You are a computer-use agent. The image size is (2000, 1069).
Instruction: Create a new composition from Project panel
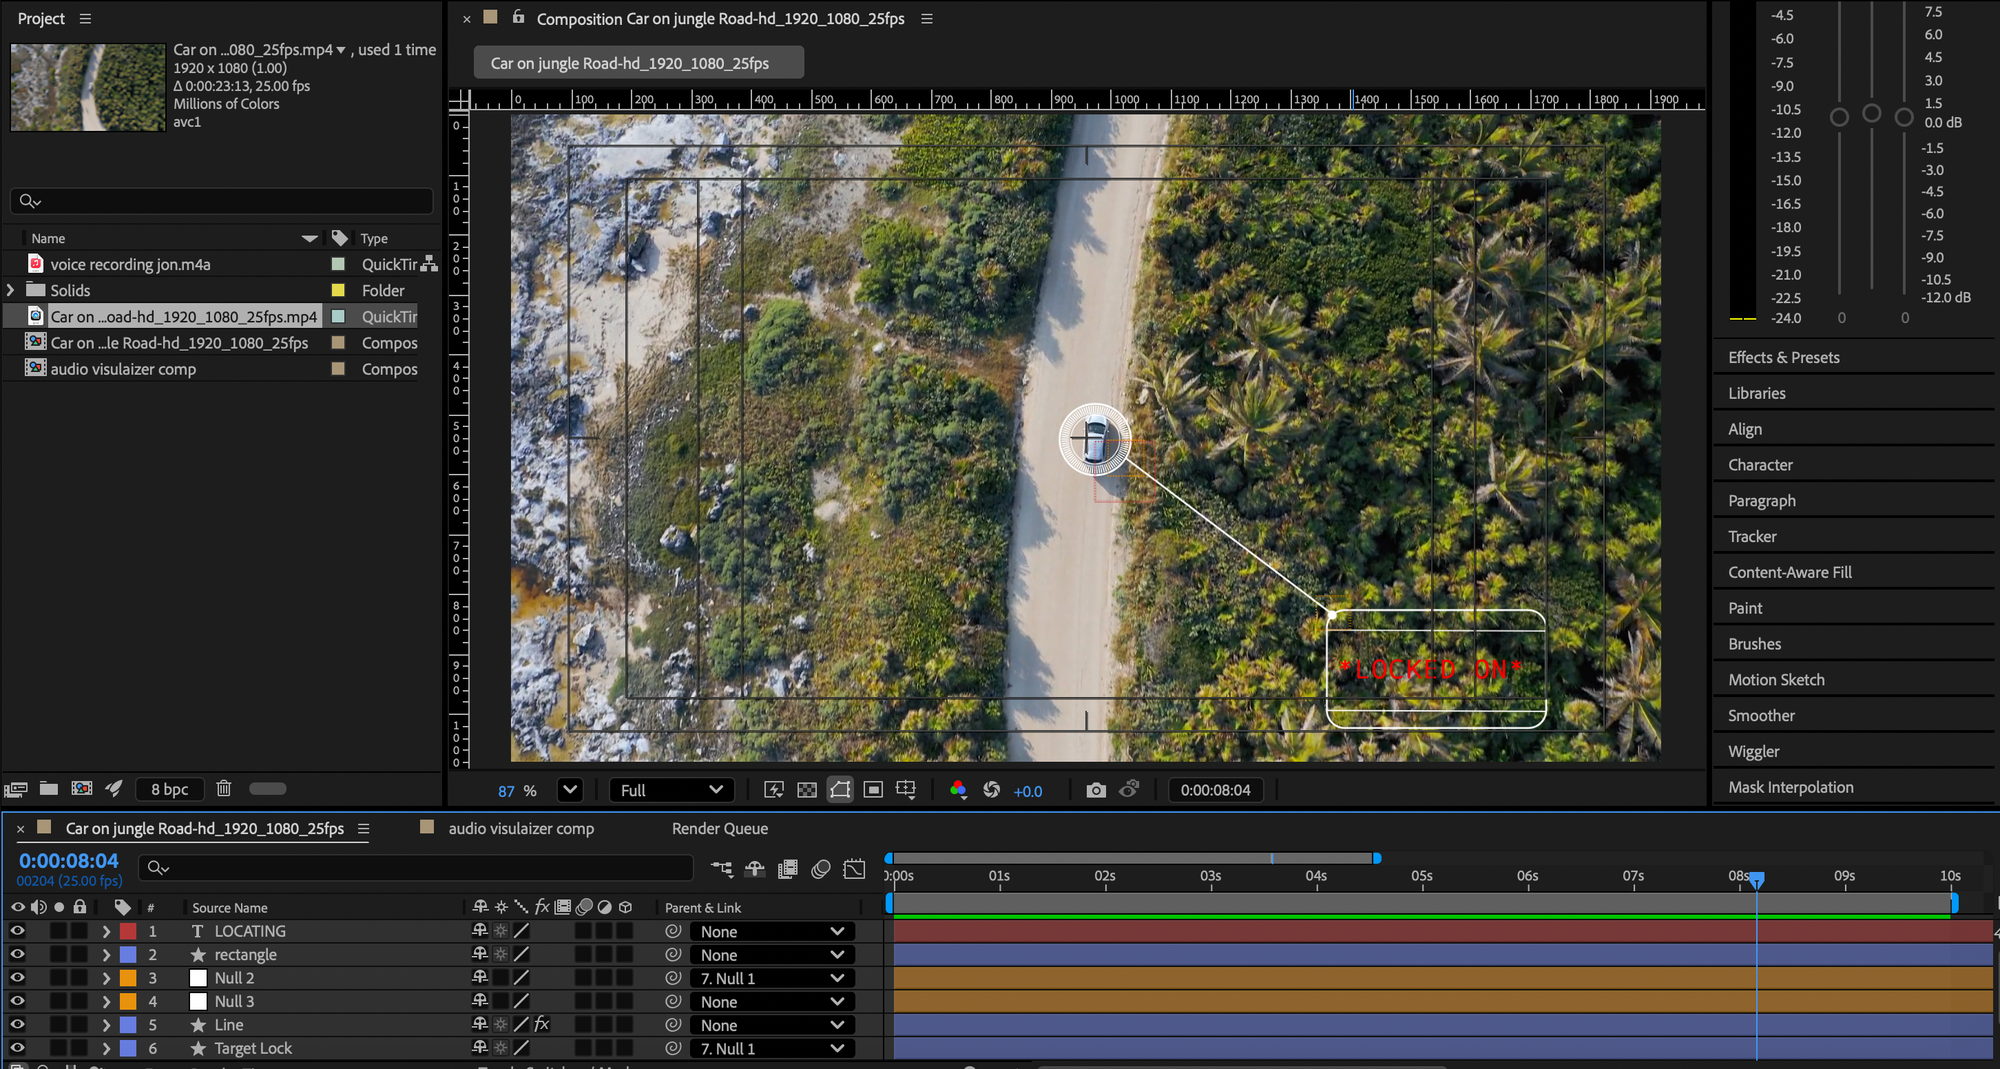pyautogui.click(x=82, y=789)
